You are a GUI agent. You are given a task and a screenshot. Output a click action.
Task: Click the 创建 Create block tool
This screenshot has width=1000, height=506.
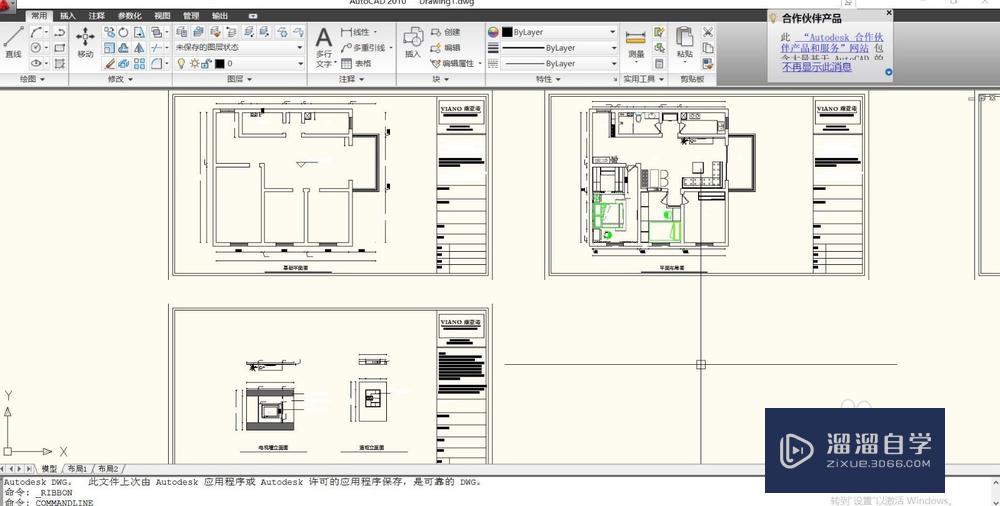445,32
